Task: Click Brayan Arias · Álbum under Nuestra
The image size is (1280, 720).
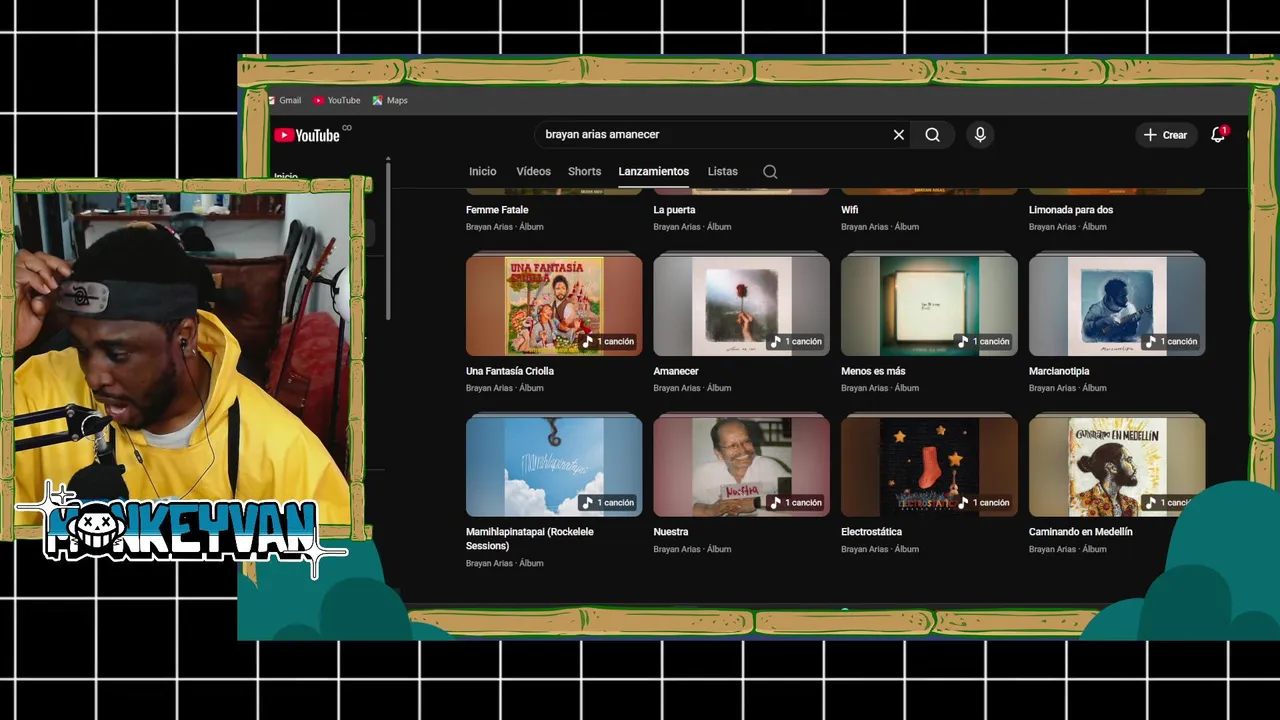Action: 692,549
